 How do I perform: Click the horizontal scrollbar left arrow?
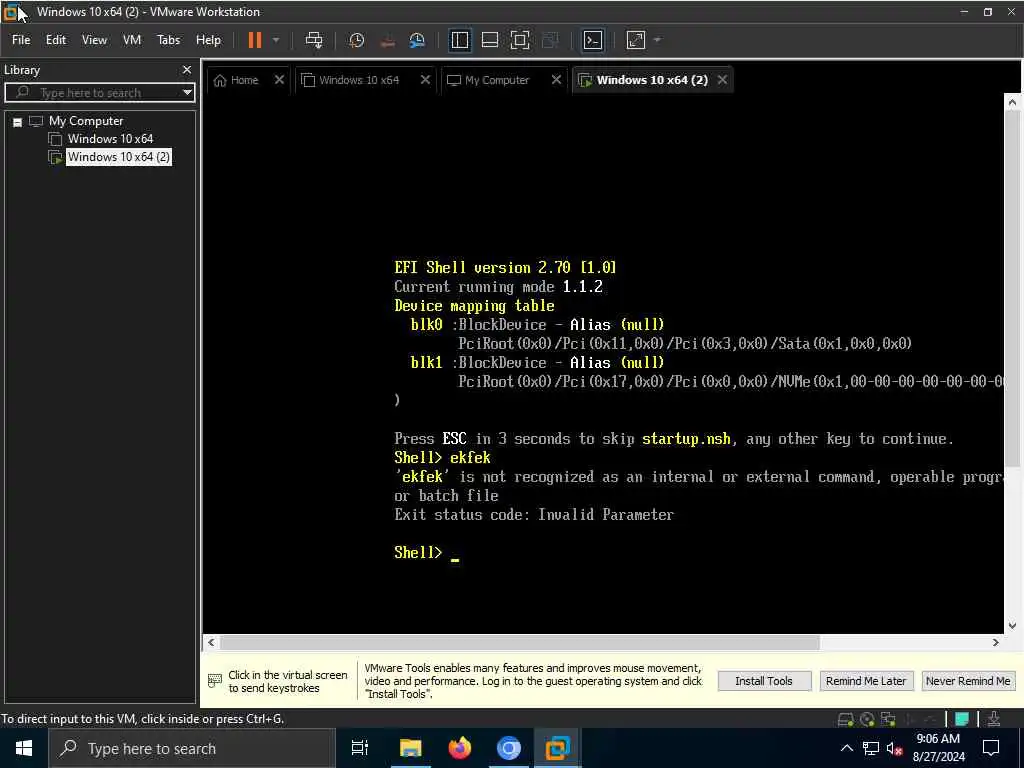pos(211,643)
